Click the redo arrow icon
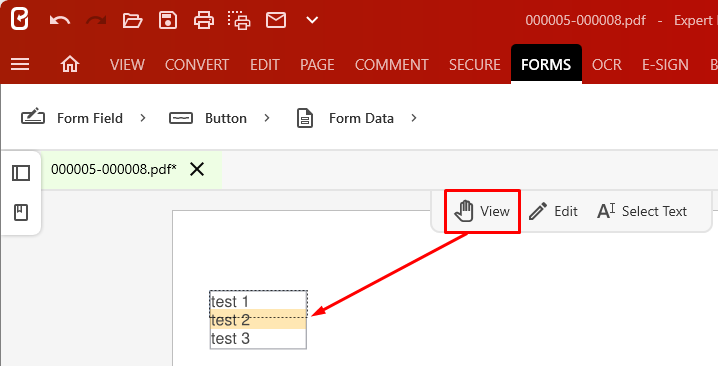 [x=96, y=20]
